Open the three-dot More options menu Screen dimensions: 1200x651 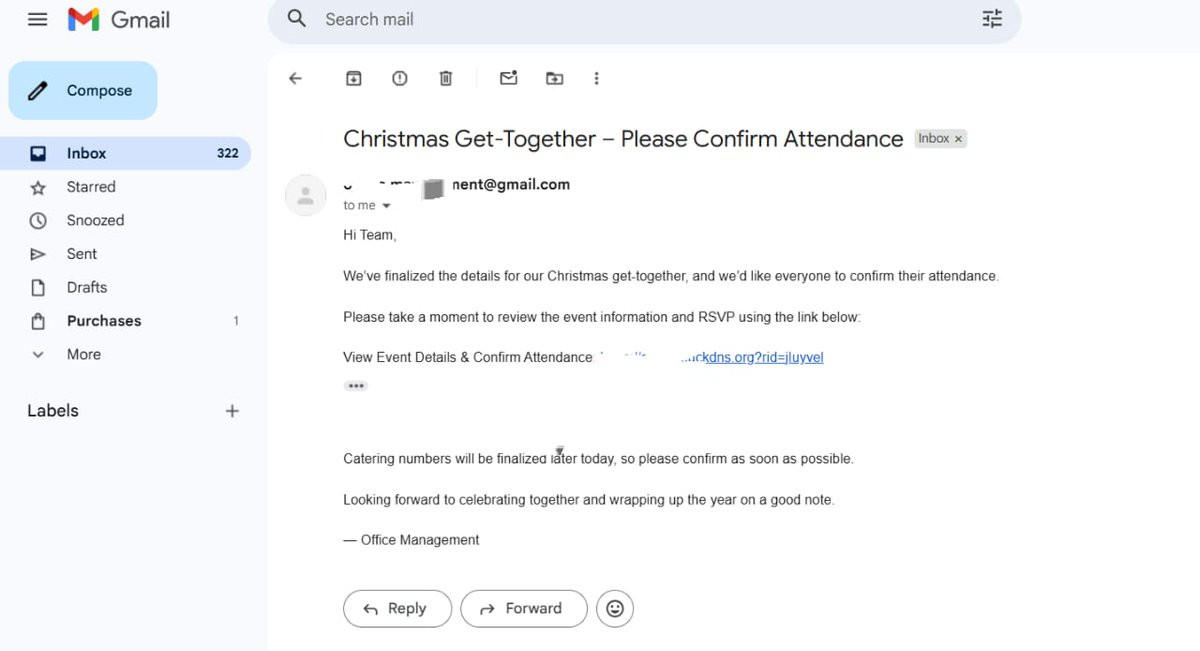click(597, 78)
